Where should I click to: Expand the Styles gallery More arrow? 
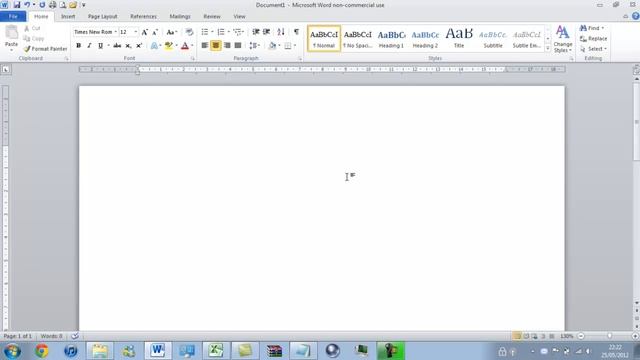(548, 49)
